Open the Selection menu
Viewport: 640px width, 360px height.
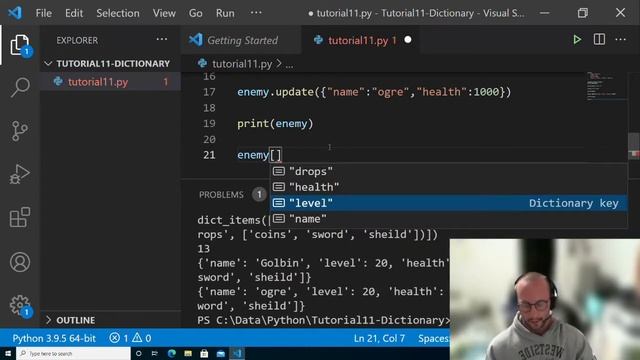point(118,13)
